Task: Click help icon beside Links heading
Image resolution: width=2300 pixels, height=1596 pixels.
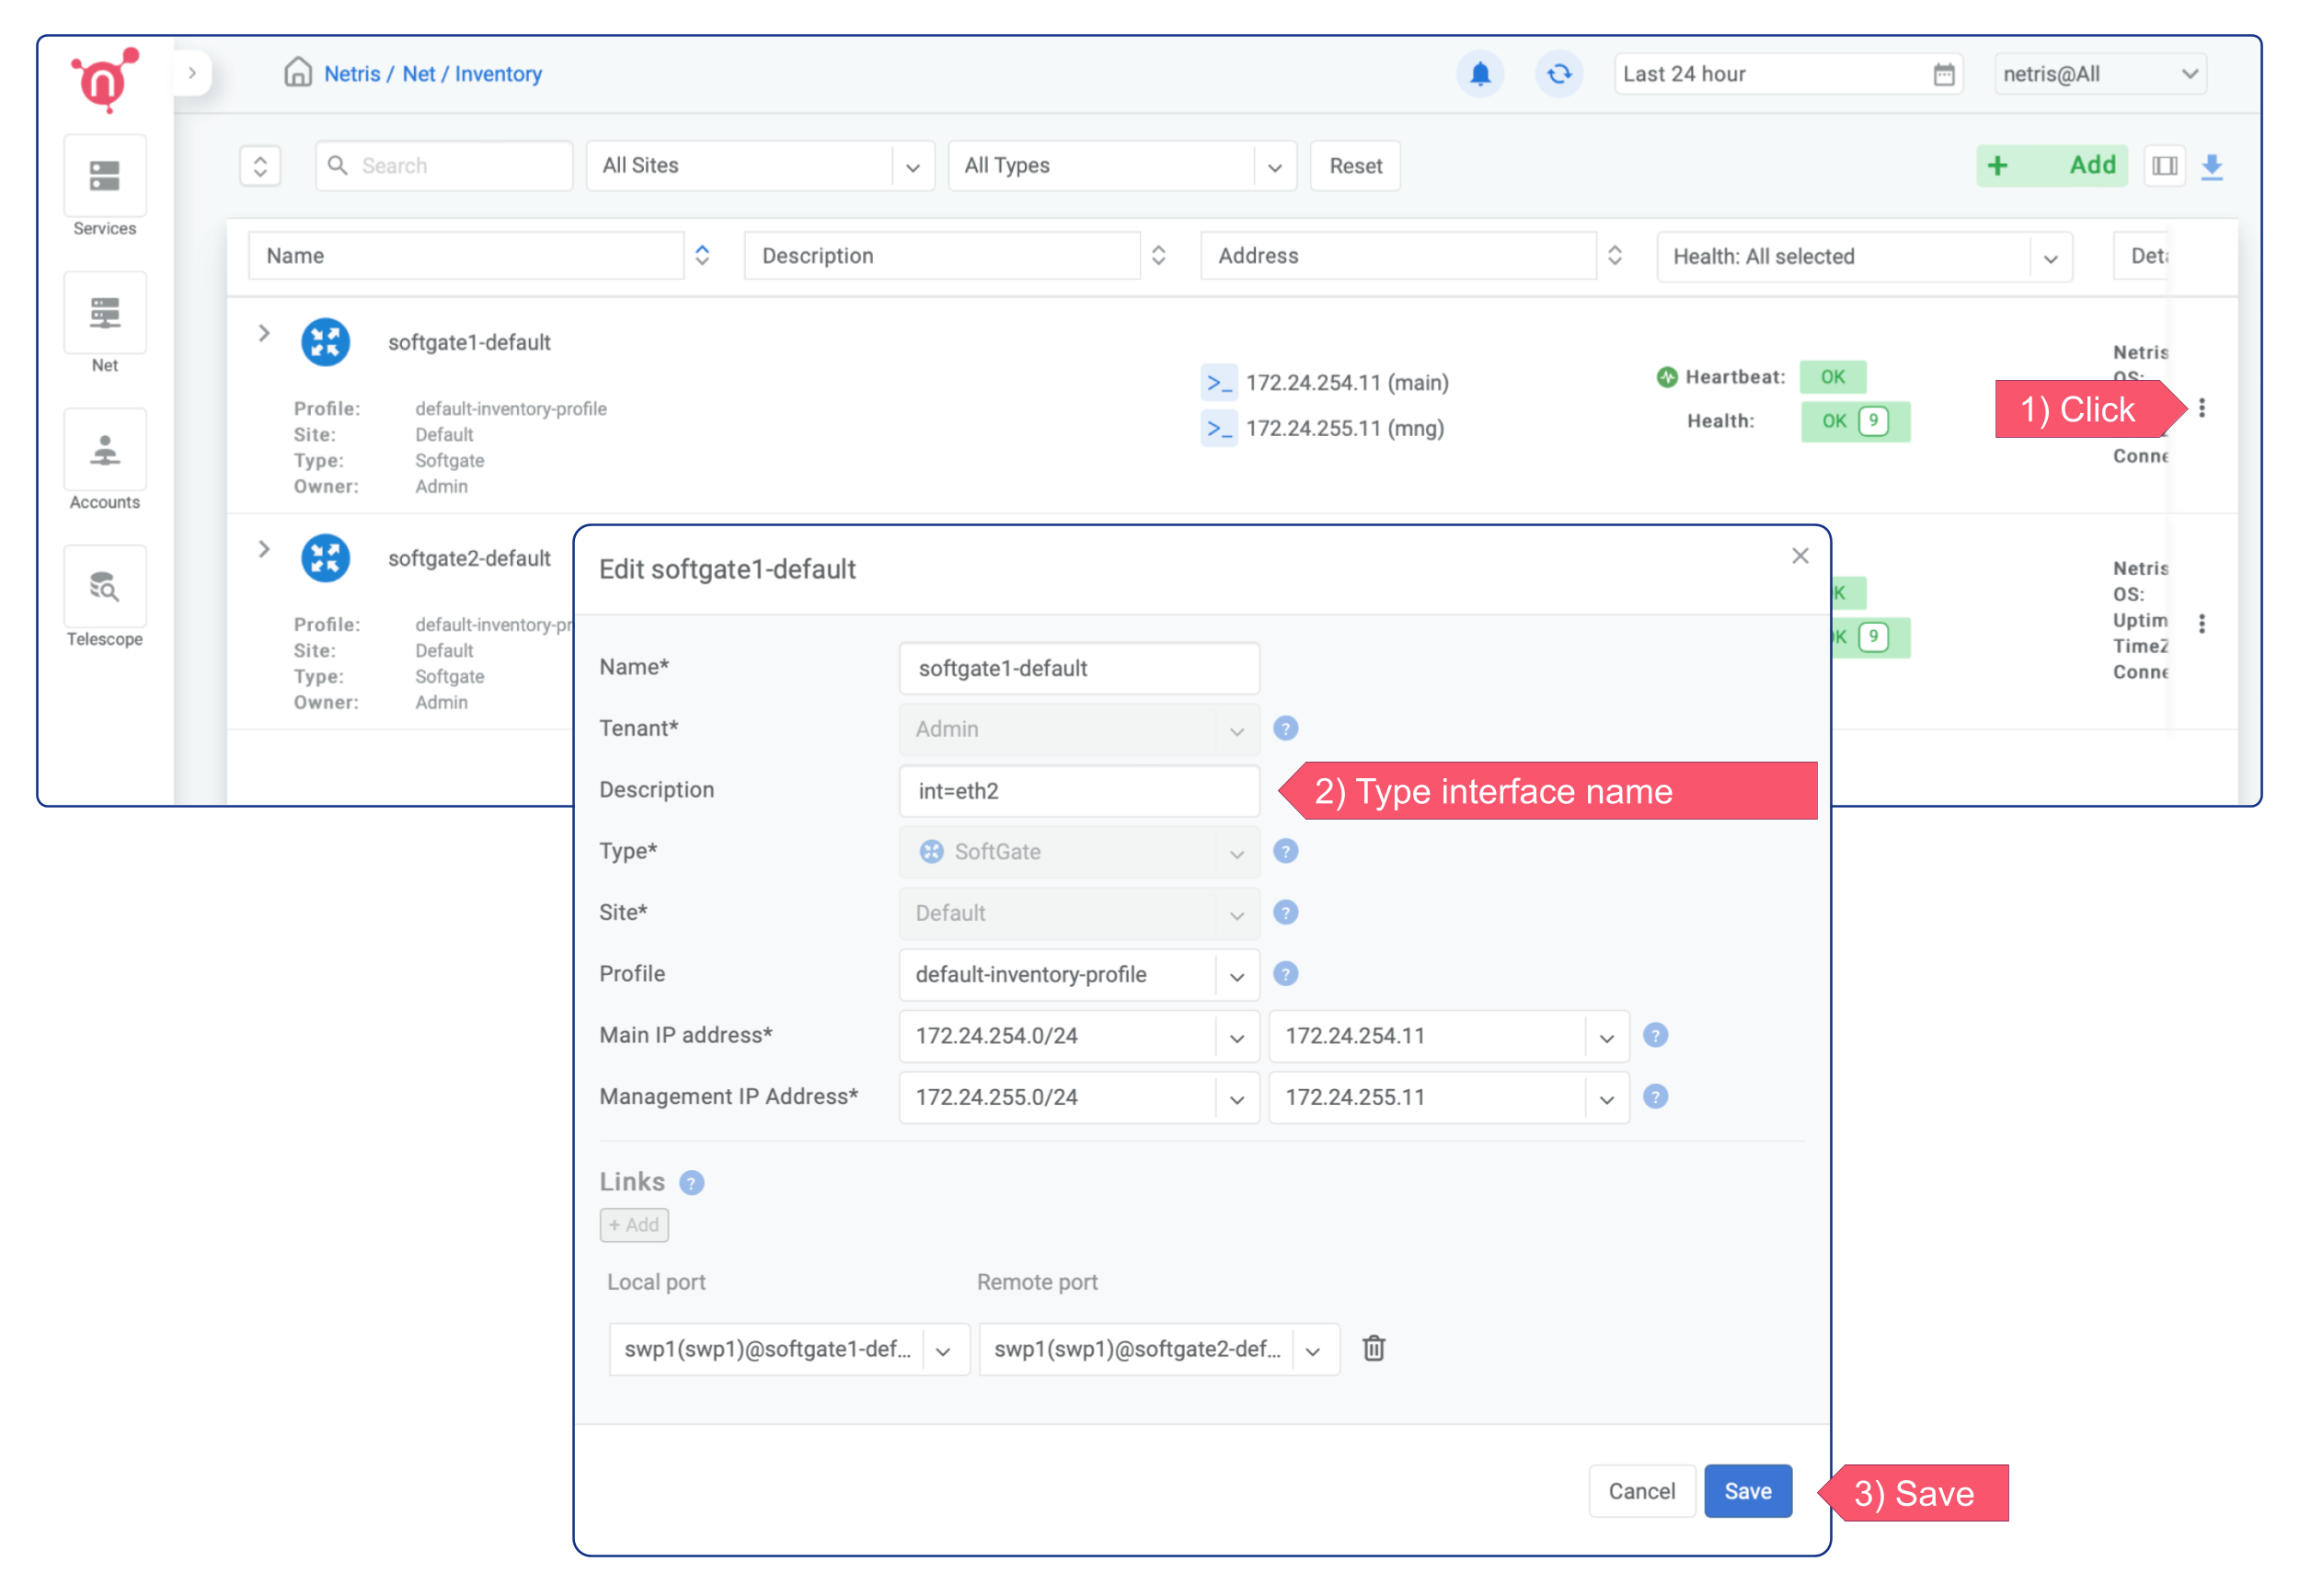Action: pos(691,1183)
